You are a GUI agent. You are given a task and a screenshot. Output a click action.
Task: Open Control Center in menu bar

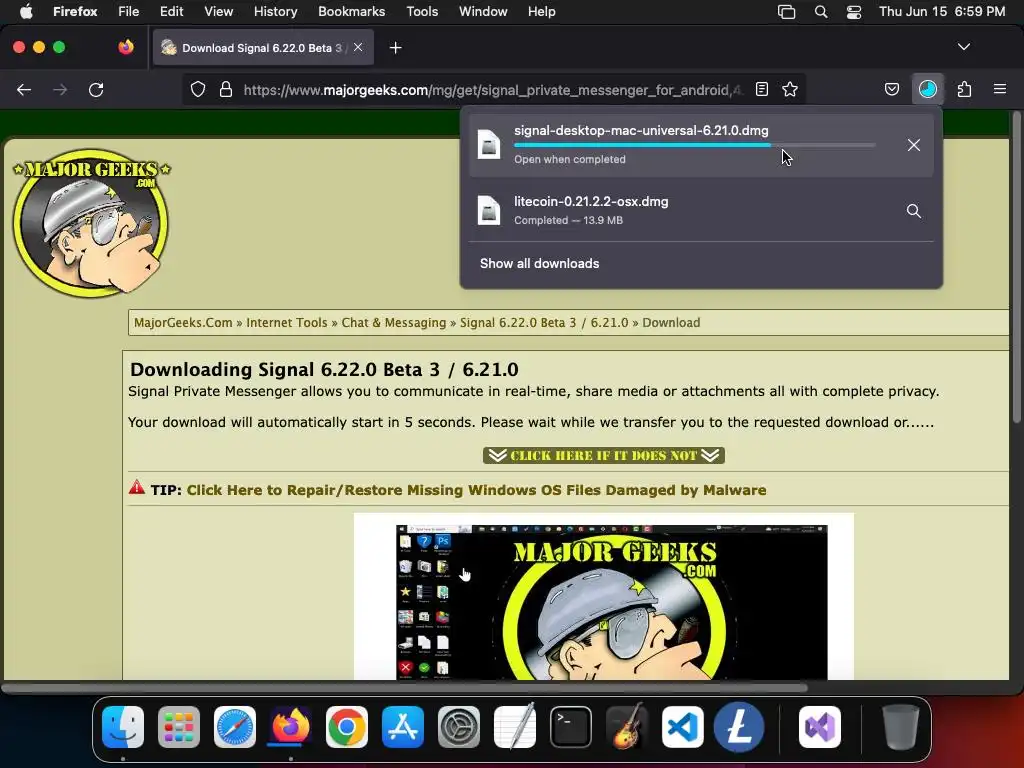click(854, 12)
